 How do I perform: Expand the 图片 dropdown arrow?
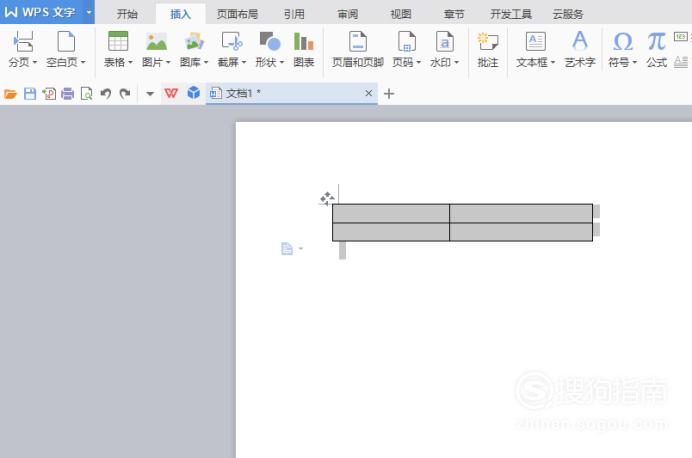(x=168, y=62)
